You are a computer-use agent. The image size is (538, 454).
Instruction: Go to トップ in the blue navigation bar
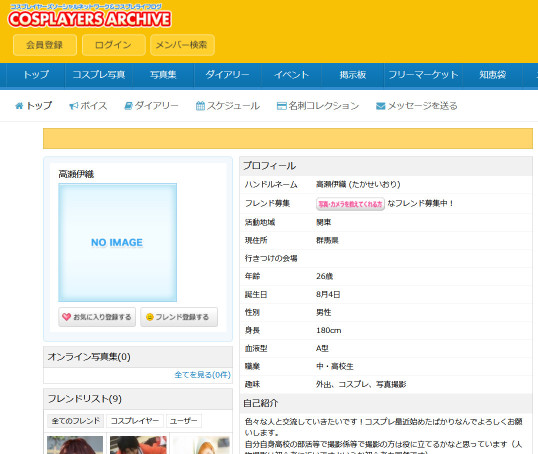point(36,75)
